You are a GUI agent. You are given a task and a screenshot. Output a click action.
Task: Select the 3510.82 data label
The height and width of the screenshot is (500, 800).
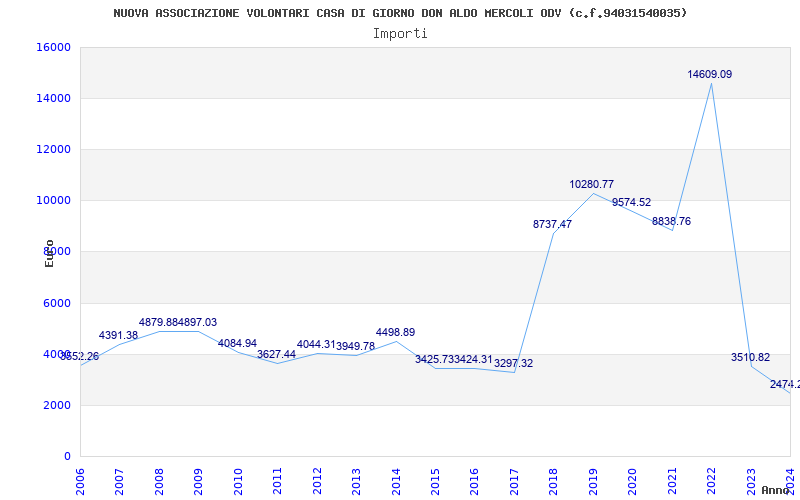[x=750, y=357]
